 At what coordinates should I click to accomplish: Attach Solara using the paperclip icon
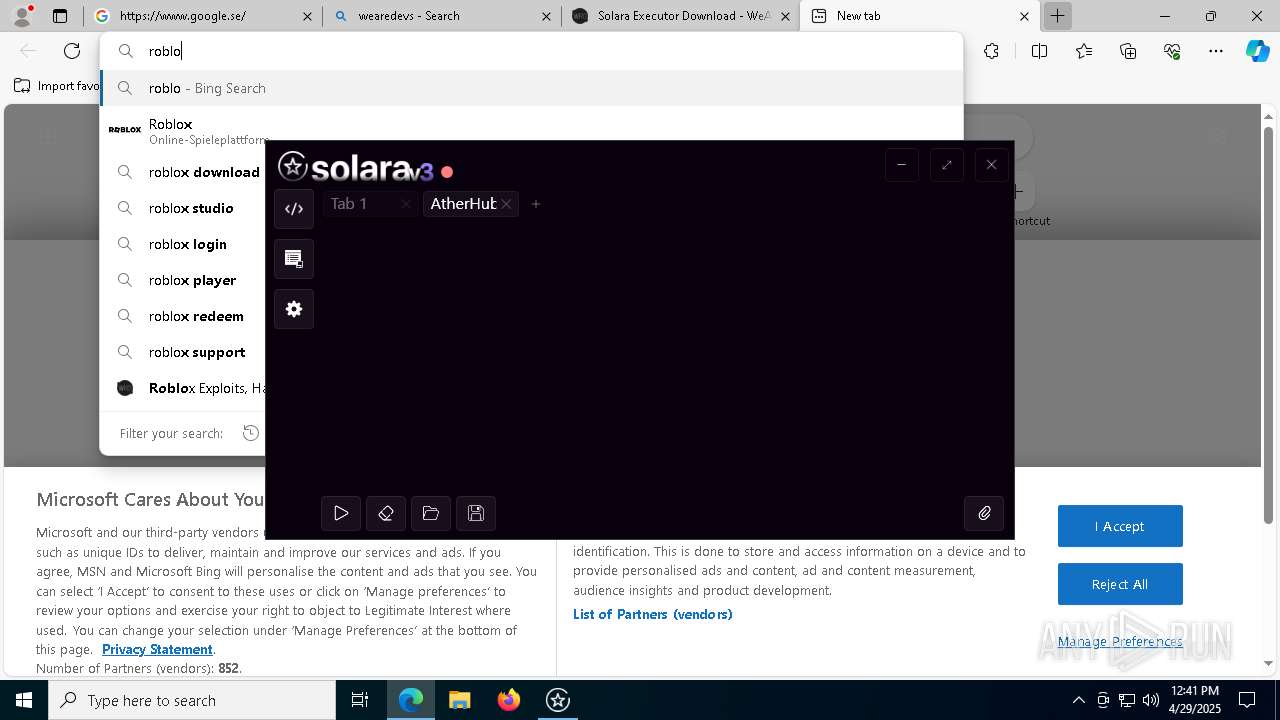pos(984,513)
